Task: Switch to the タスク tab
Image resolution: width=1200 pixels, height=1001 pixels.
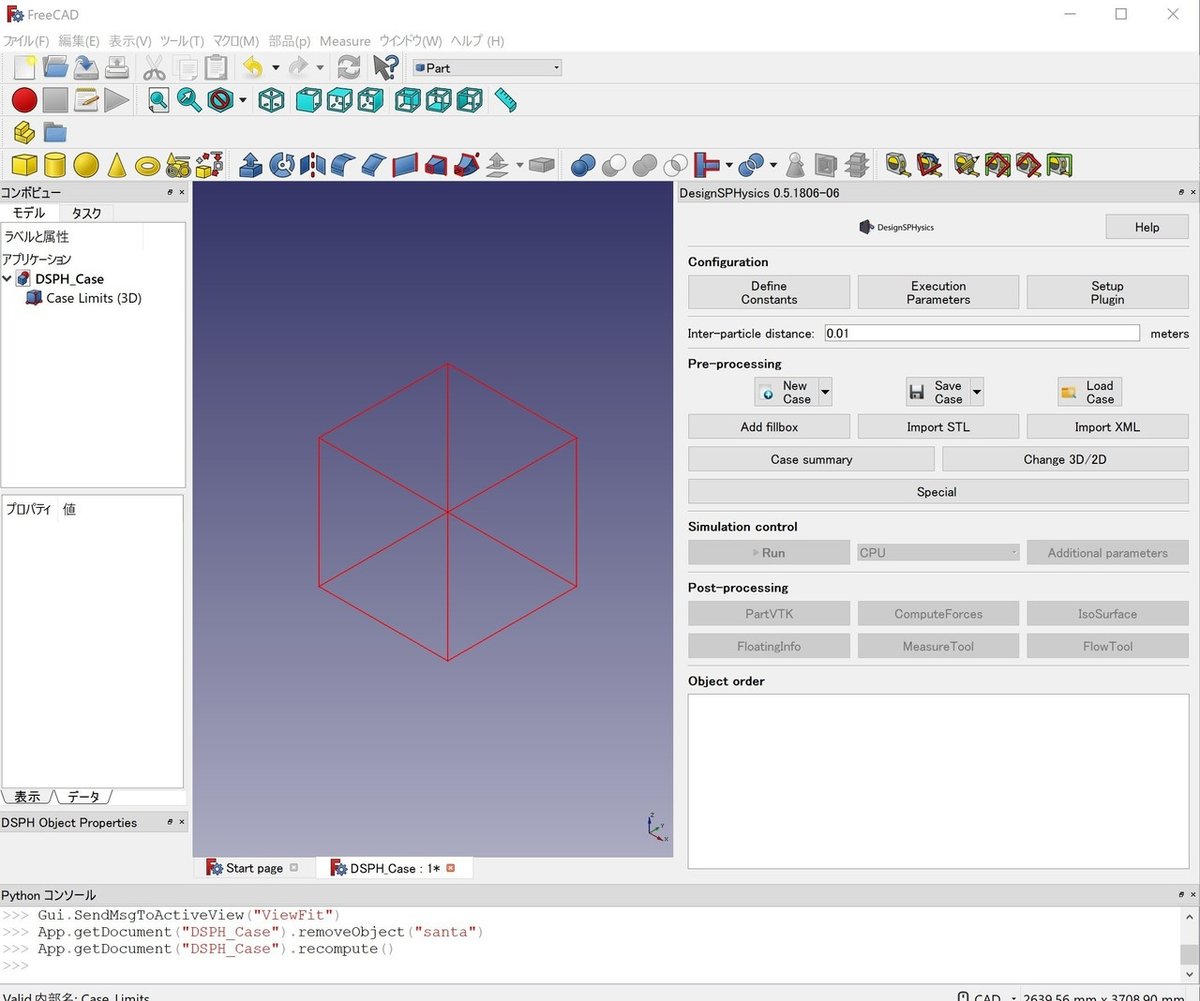Action: (x=86, y=213)
